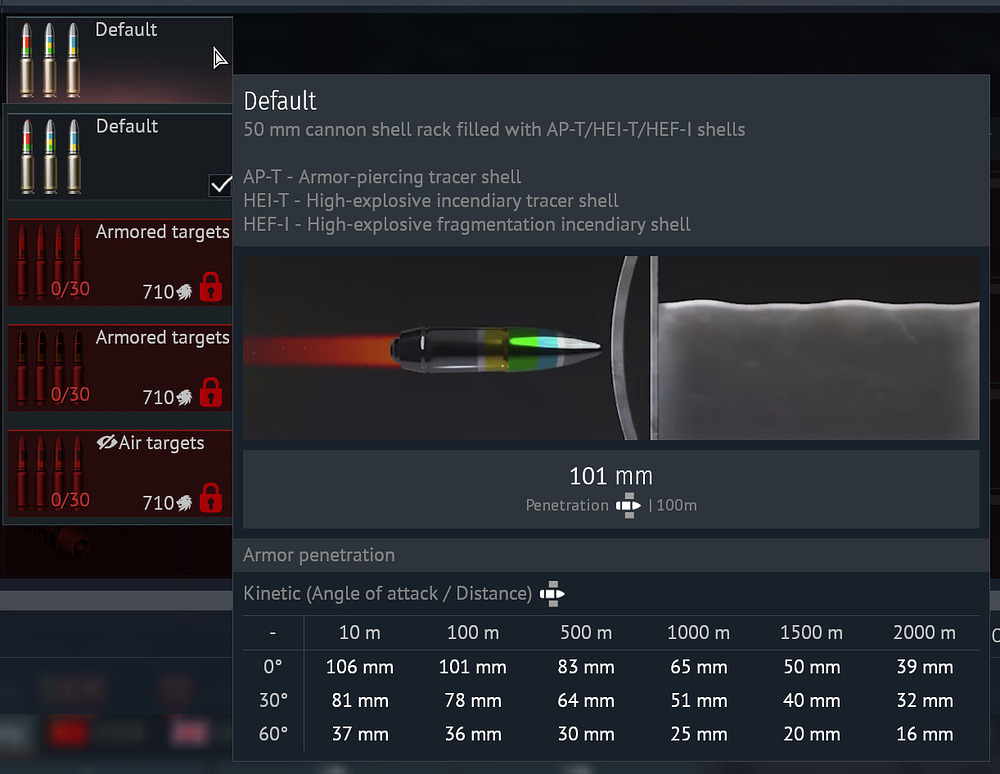Click the 0/30 counter on the Air targets belt

(70, 500)
